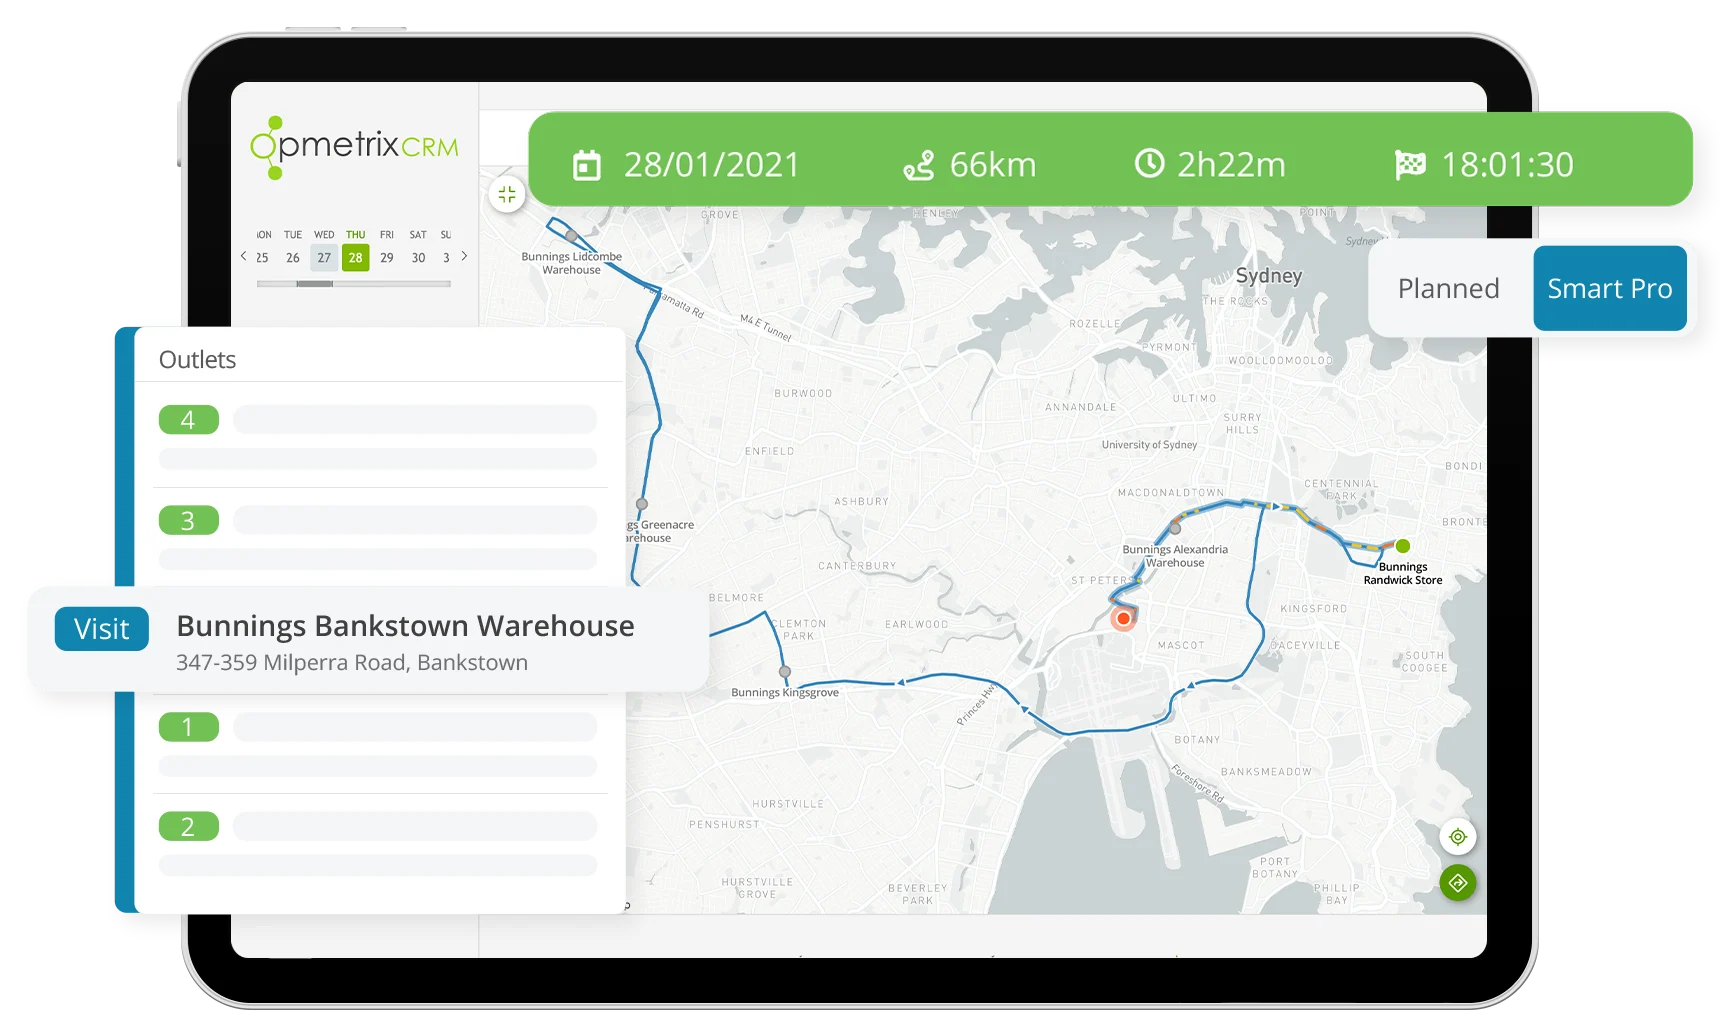Image resolution: width=1720 pixels, height=1028 pixels.
Task: Open outlet number 4 in Outlets list
Action: [x=188, y=420]
